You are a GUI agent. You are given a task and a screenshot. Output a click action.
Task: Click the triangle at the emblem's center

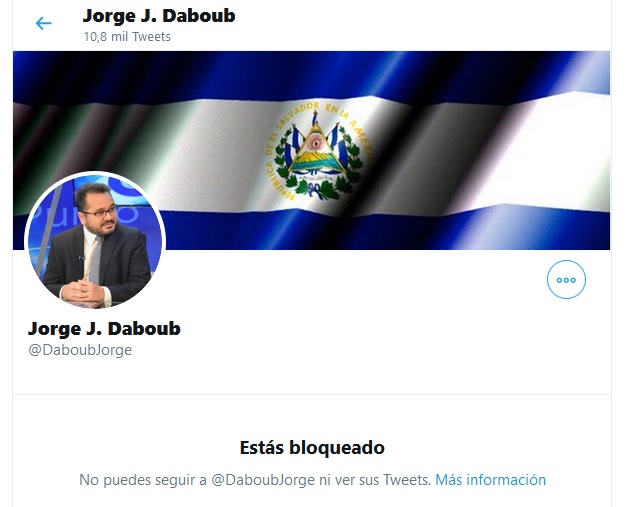pos(318,149)
